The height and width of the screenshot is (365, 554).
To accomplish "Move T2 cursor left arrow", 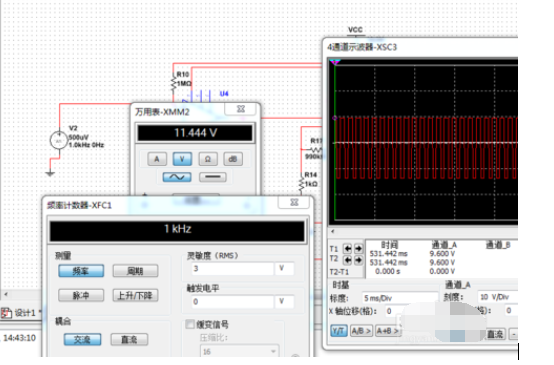I will pos(348,260).
